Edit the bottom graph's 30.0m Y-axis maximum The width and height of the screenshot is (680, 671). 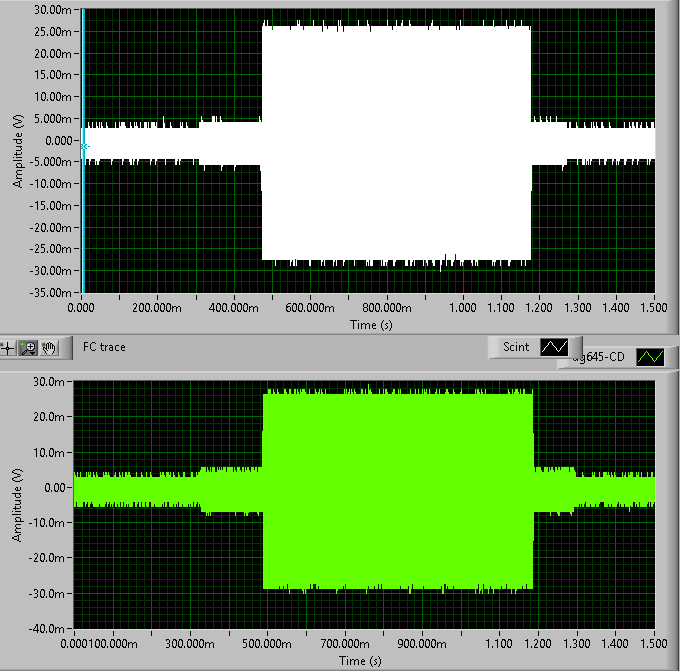[49, 382]
